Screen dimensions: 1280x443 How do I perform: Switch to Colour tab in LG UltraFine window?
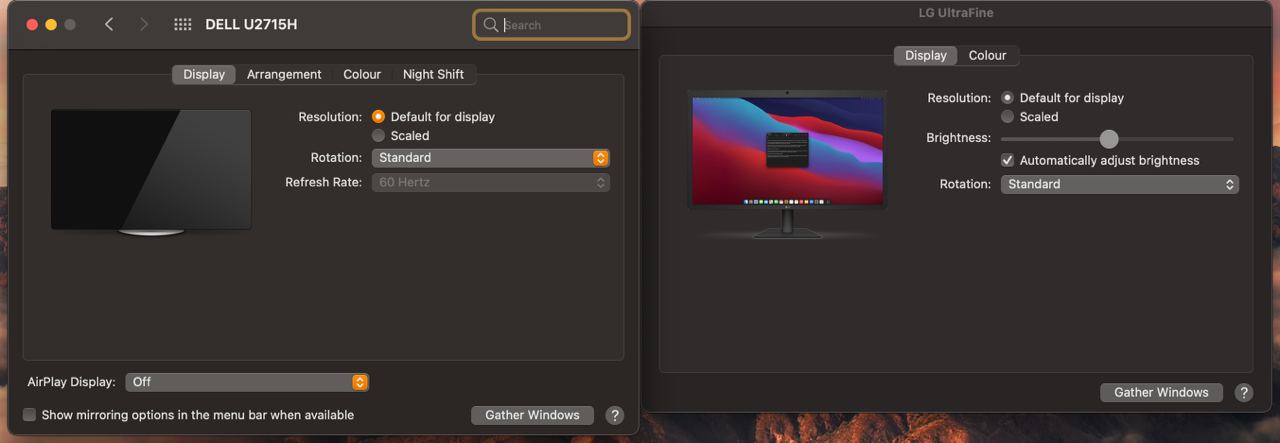coord(987,56)
